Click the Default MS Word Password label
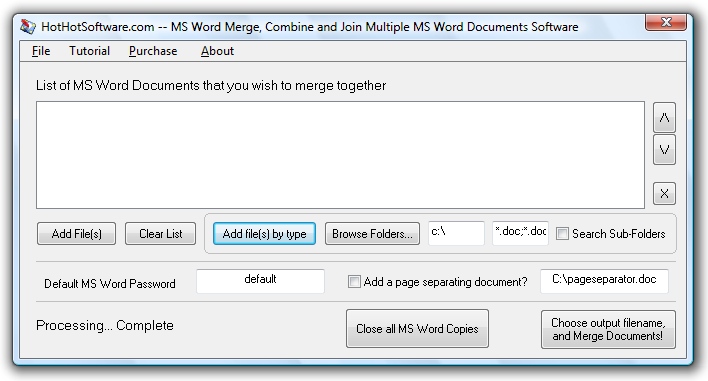 tap(110, 283)
